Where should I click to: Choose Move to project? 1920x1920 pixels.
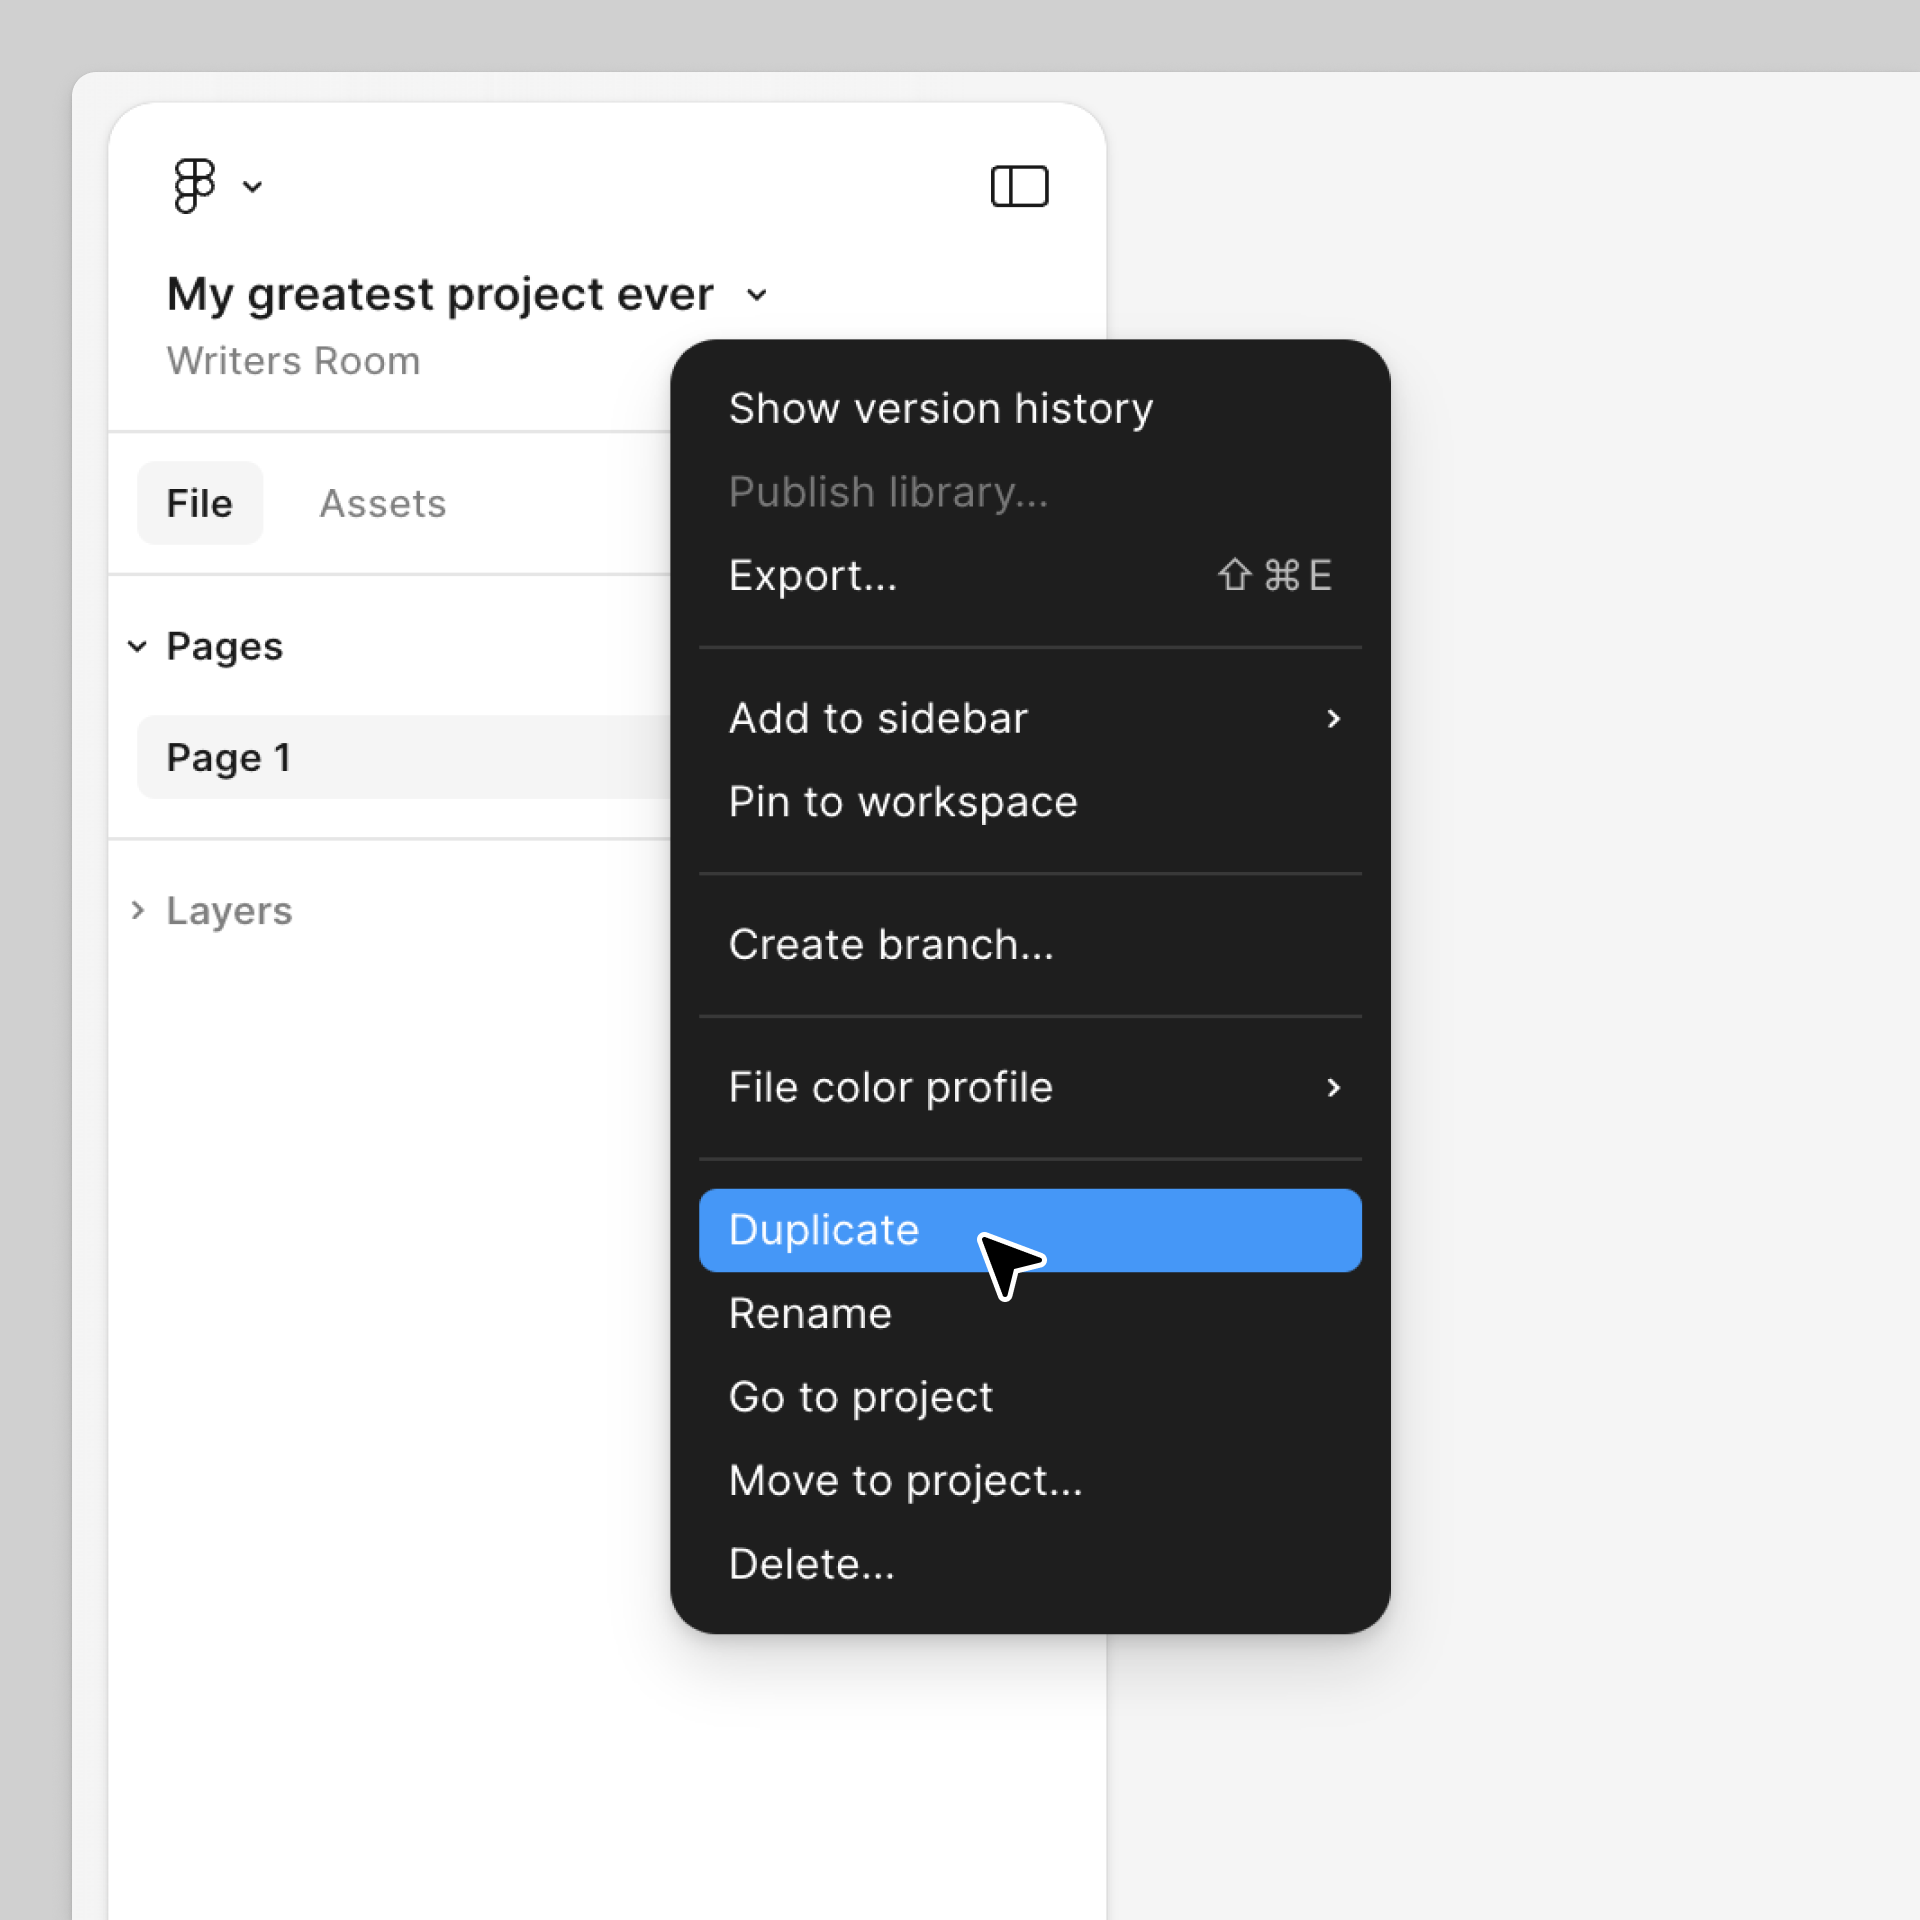pyautogui.click(x=905, y=1480)
